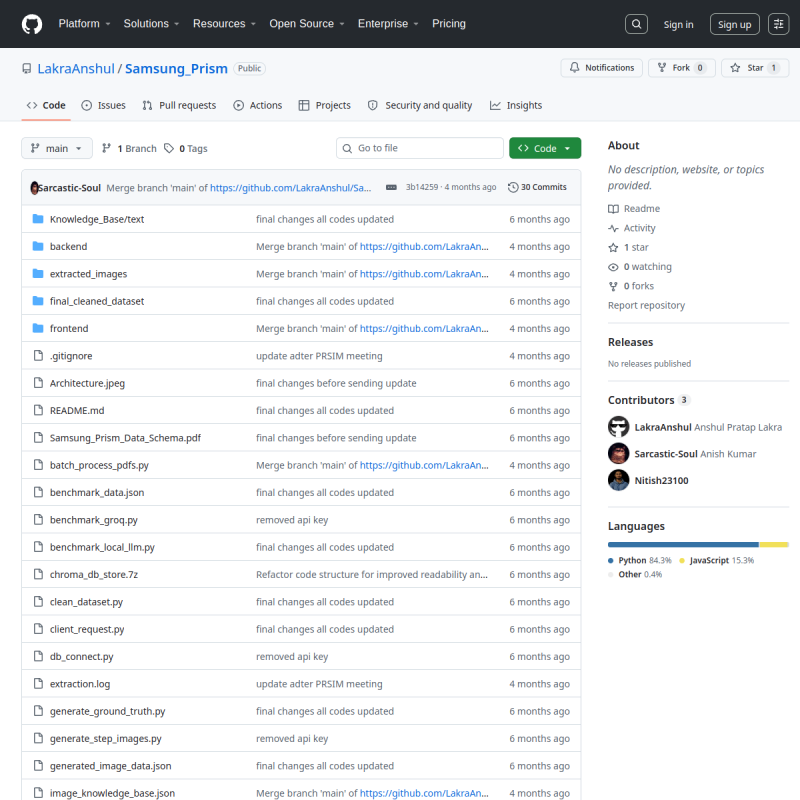Viewport: 800px width, 800px height.
Task: Open the Projects tab
Action: (x=325, y=106)
